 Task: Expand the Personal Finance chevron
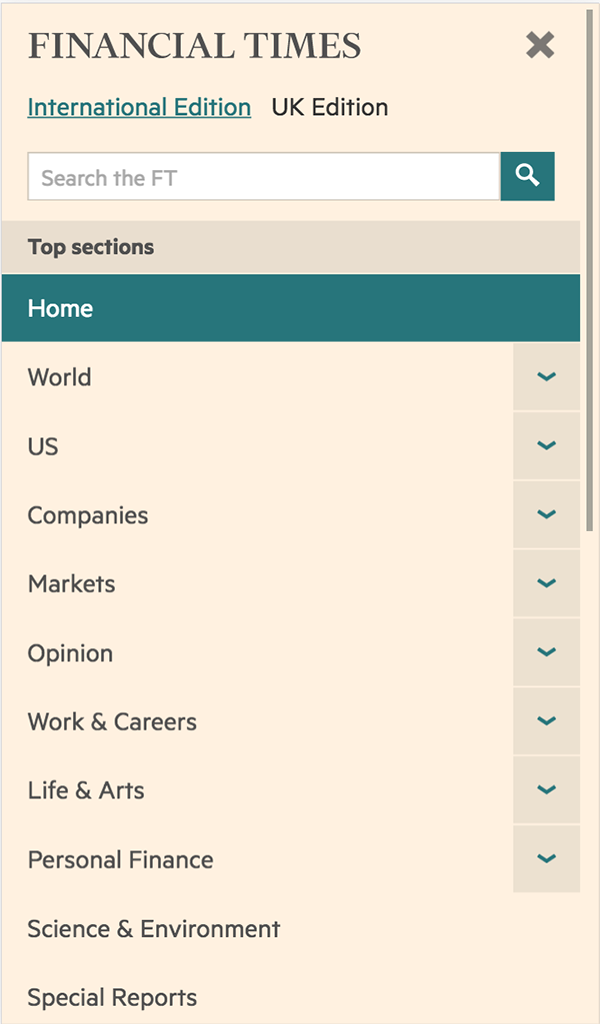click(546, 858)
